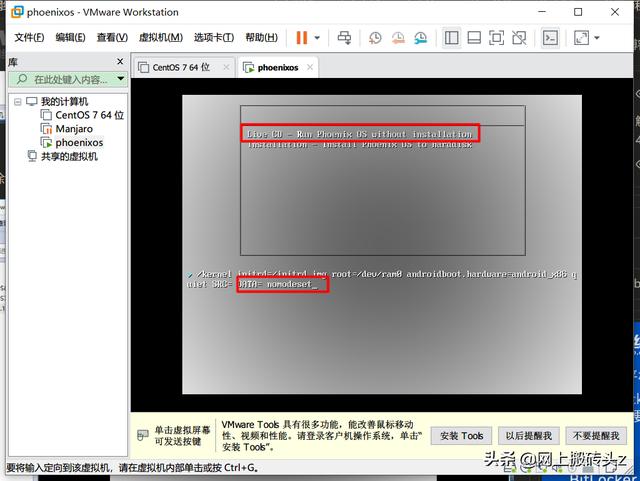The width and height of the screenshot is (640, 481).
Task: Toggle the thumbnail bar icon
Action: coord(474,38)
